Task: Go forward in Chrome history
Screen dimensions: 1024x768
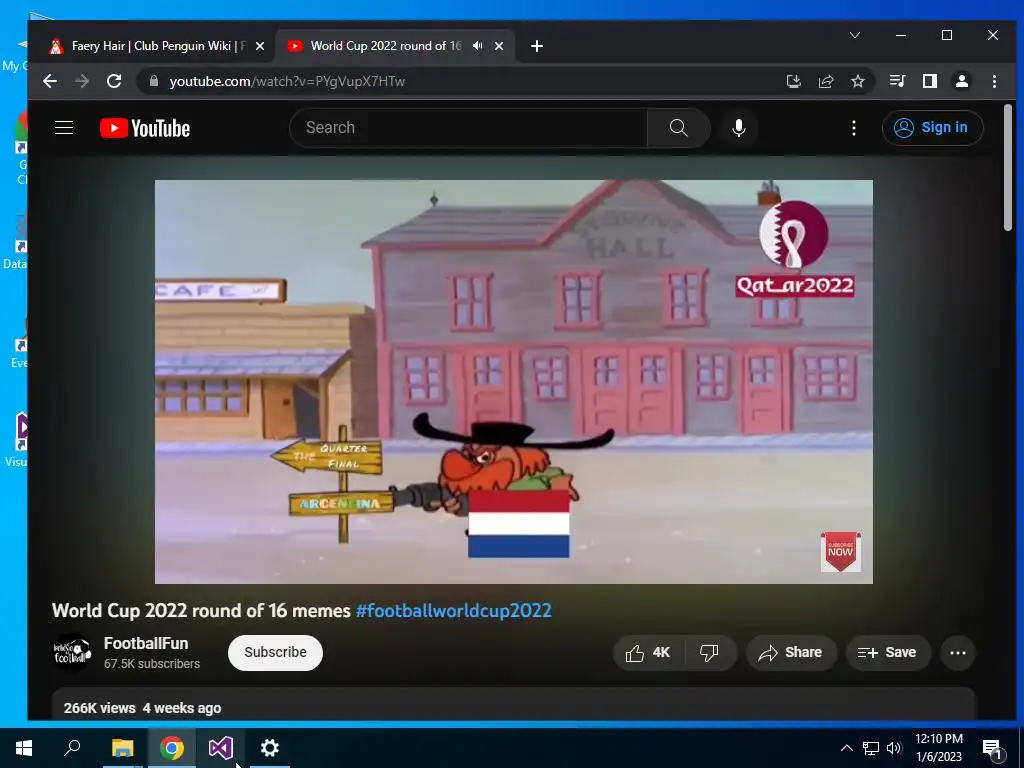Action: [x=82, y=81]
